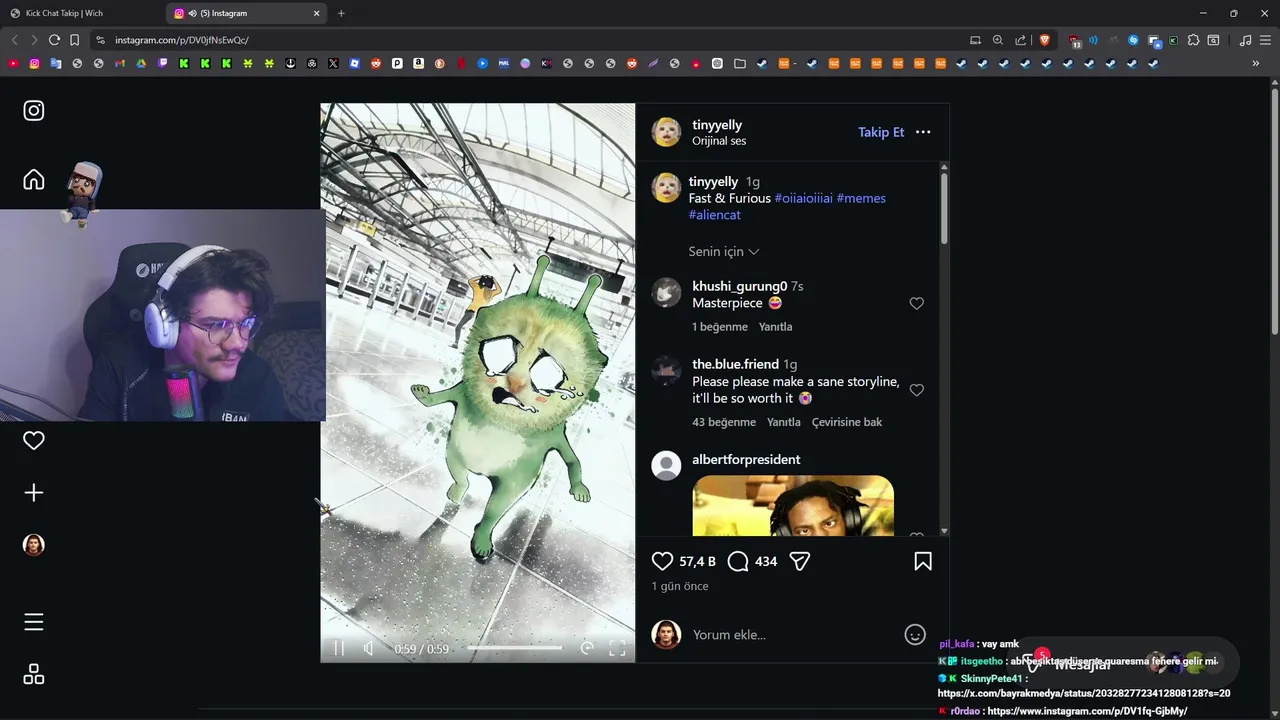Click 'Çevirisine bak' translation link
This screenshot has height=720, width=1280.
(847, 422)
